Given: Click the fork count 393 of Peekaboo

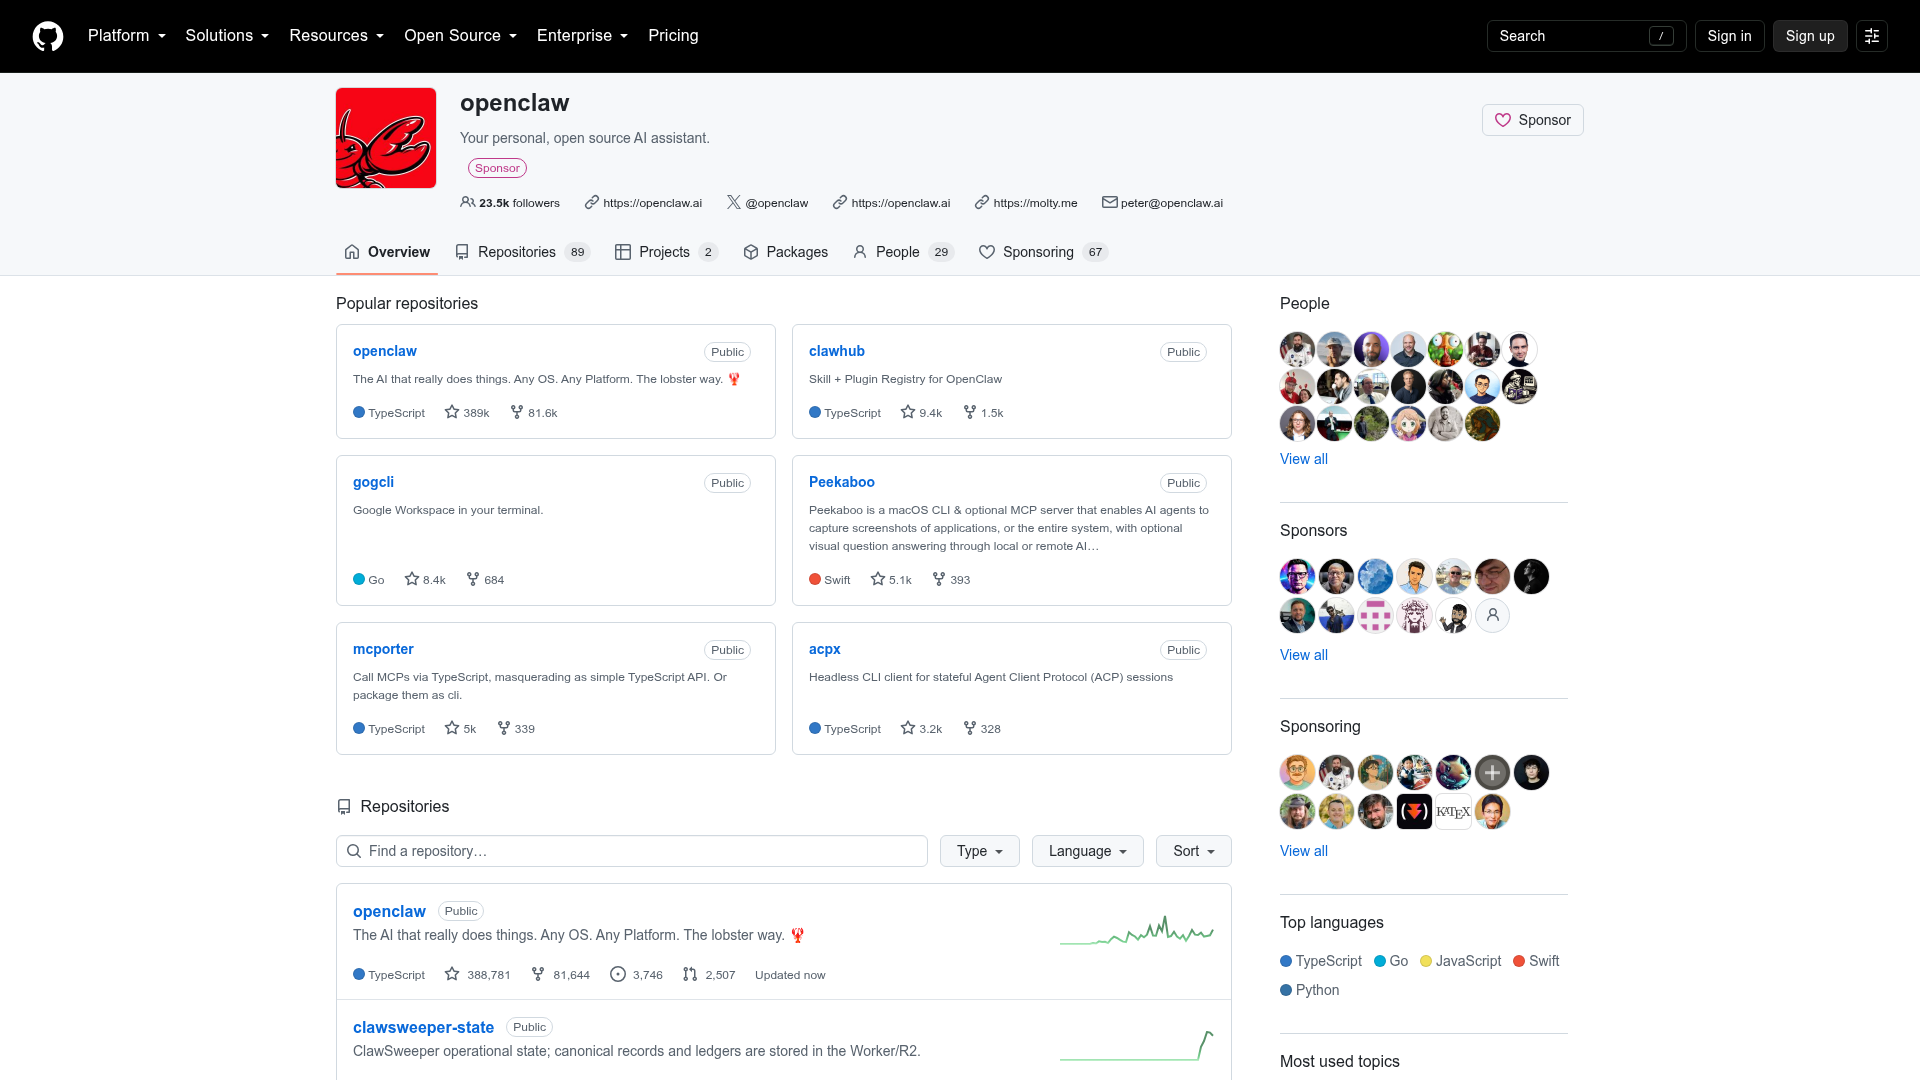Looking at the screenshot, I should point(951,579).
